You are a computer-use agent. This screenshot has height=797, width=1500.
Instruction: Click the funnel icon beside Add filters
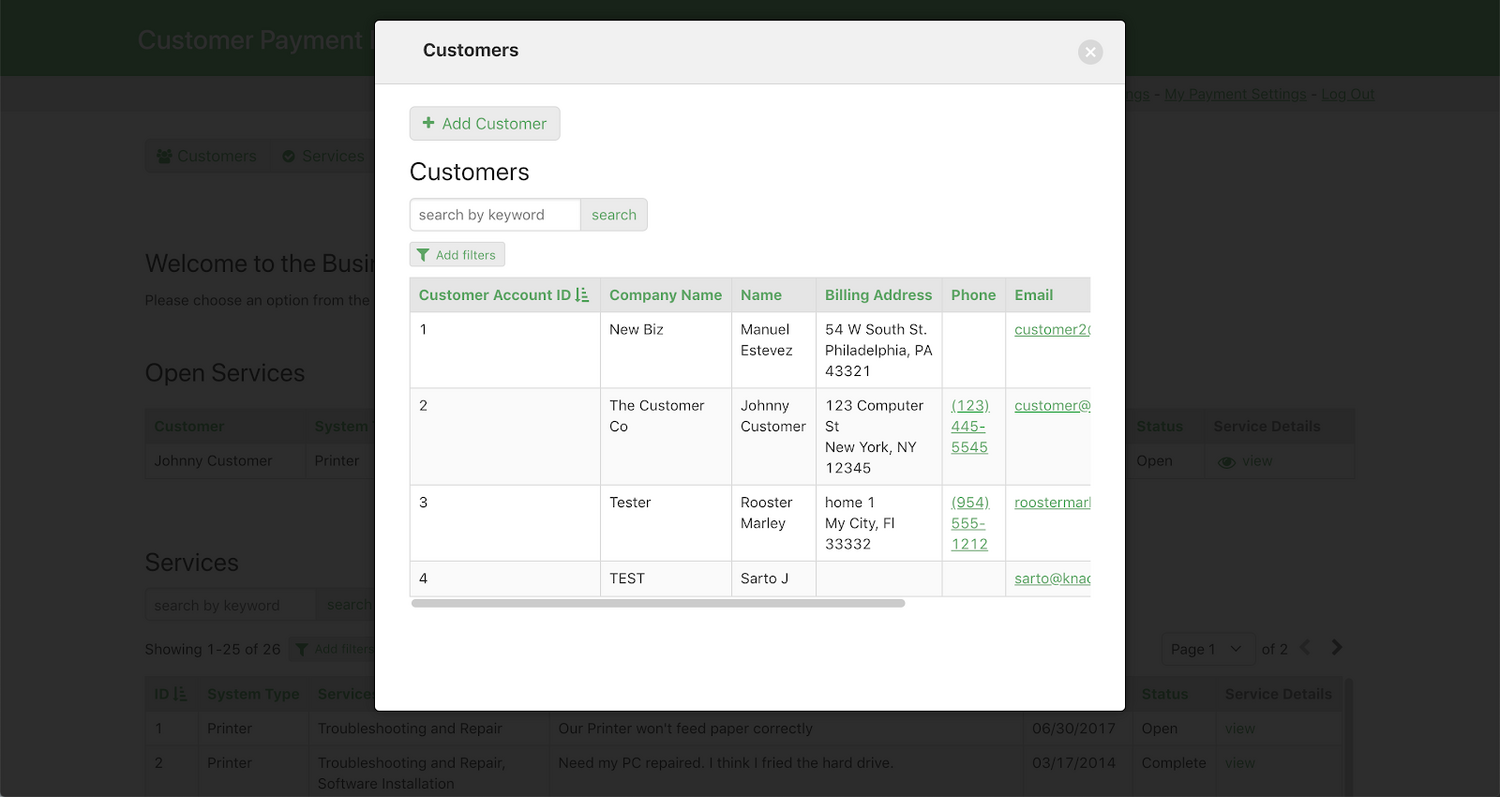(423, 255)
